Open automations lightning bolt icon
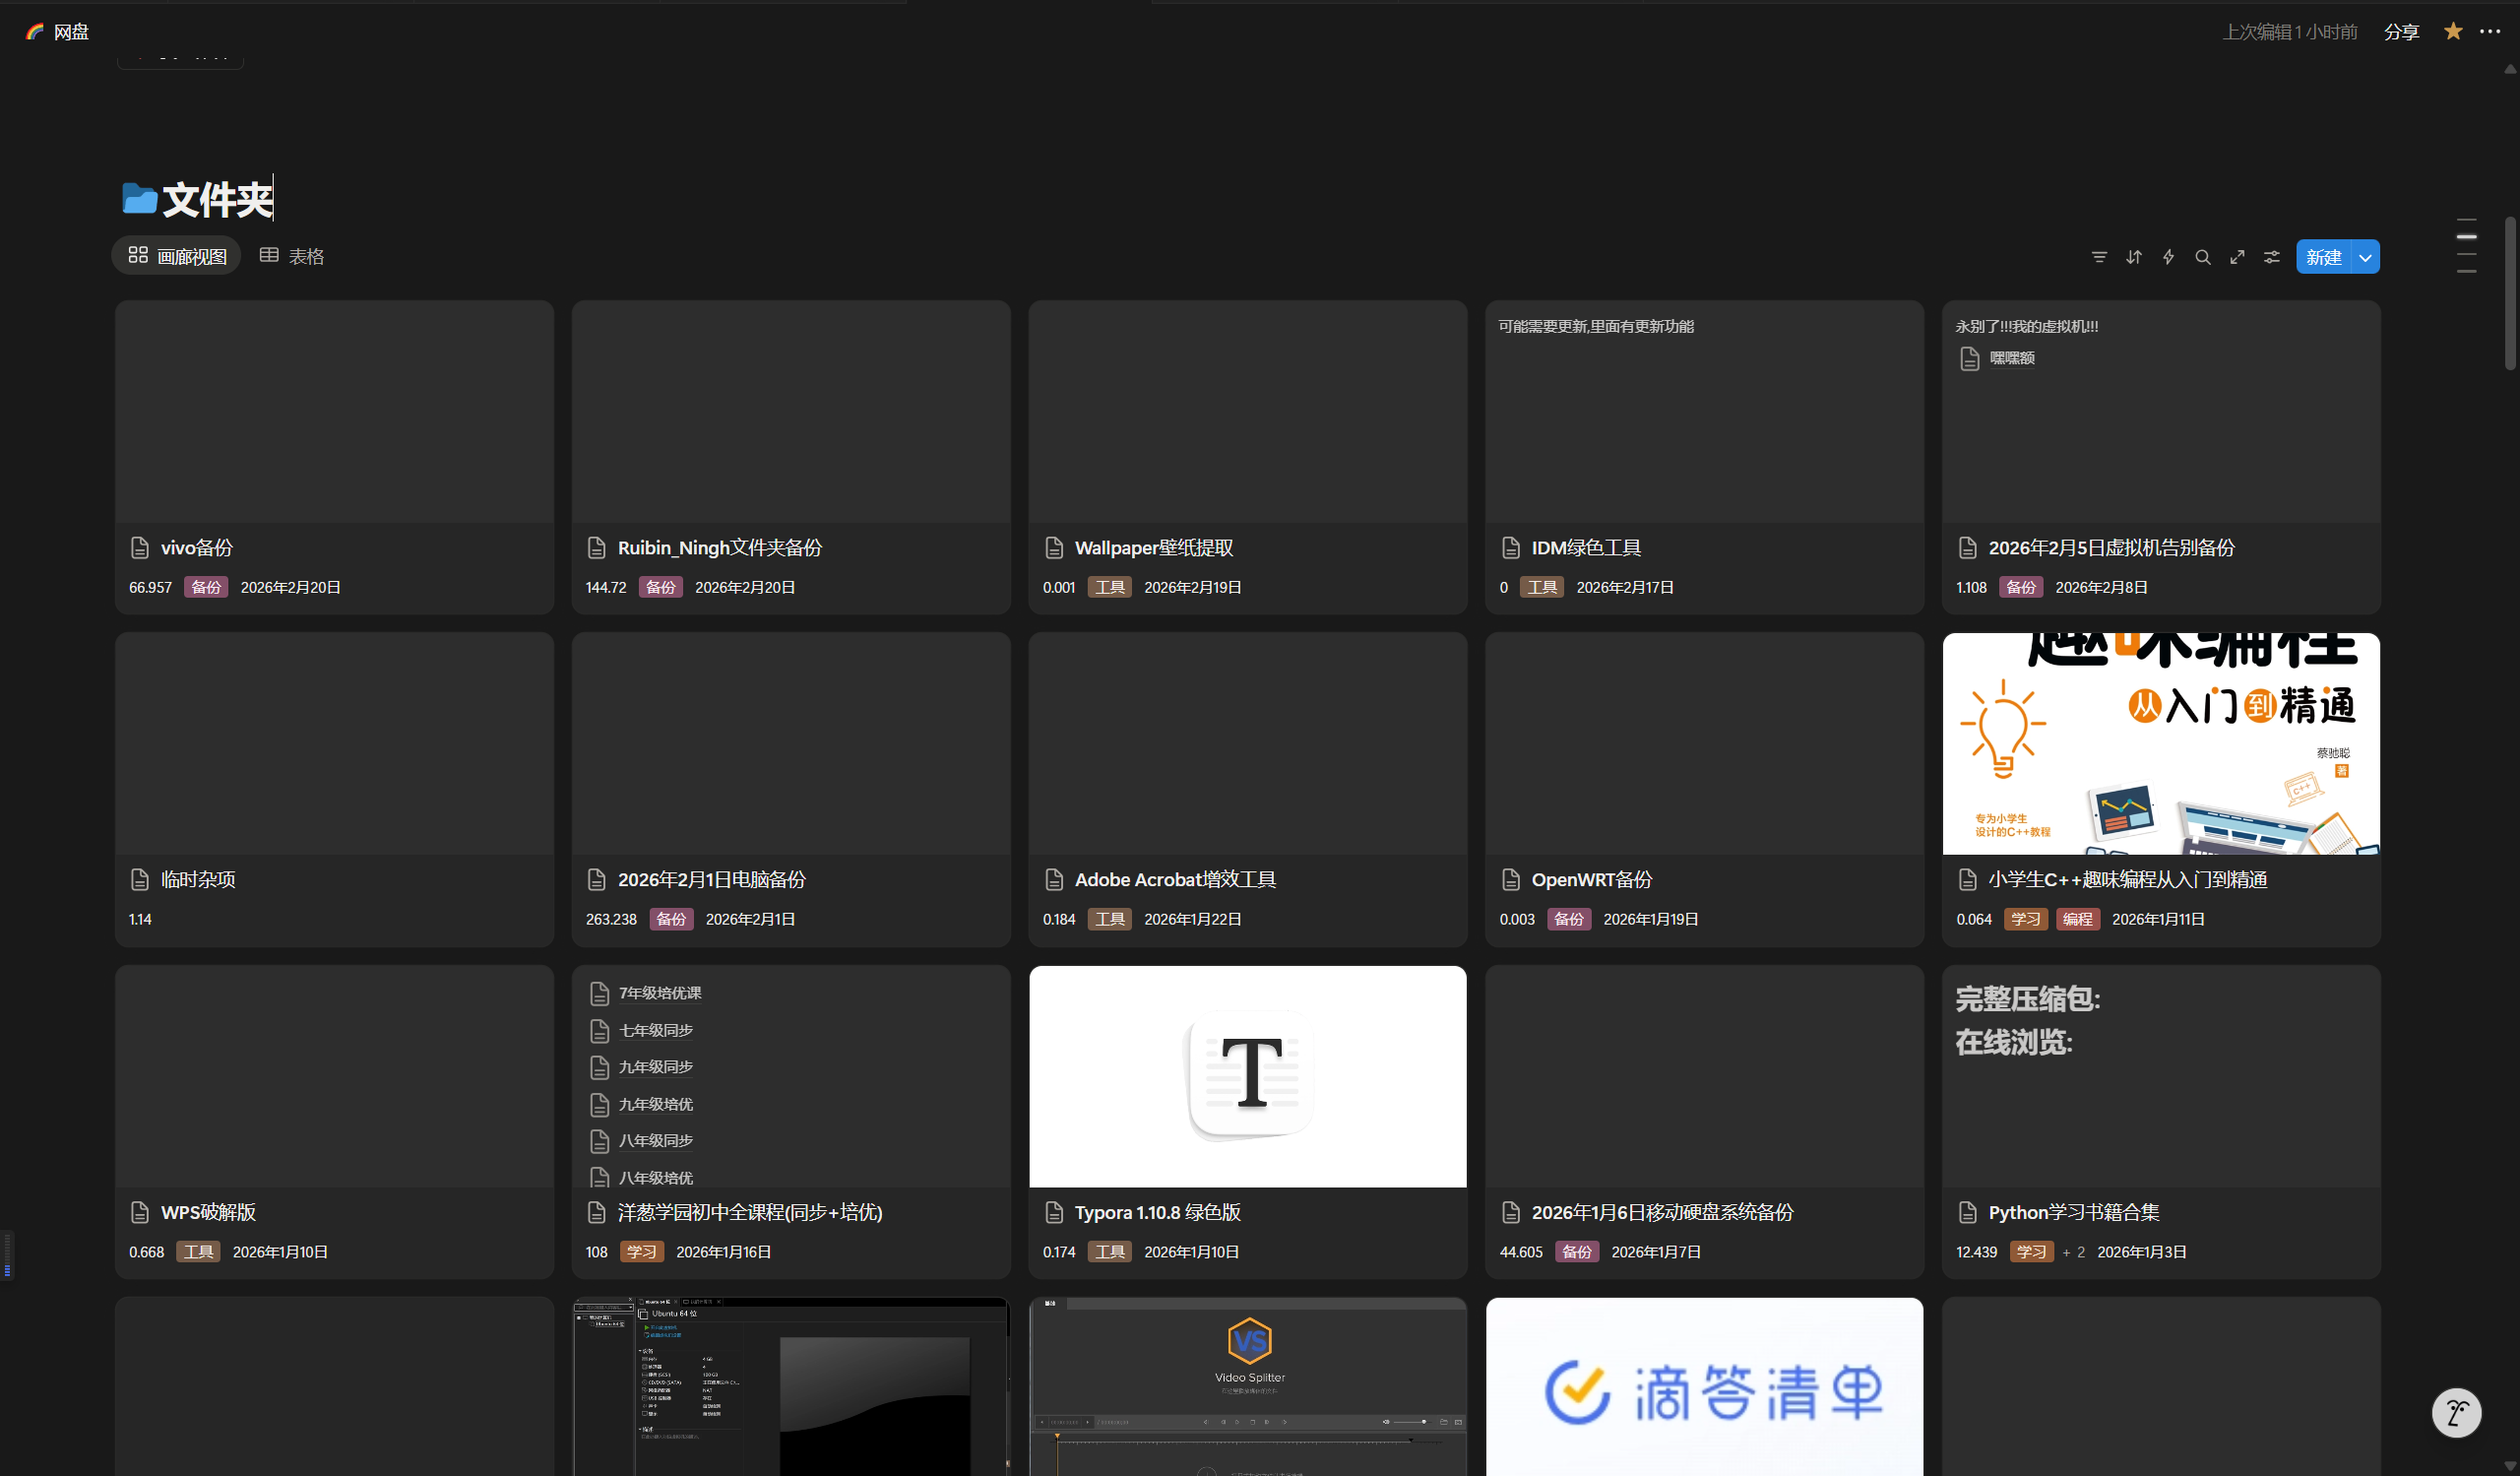The height and width of the screenshot is (1476, 2520). (2168, 257)
